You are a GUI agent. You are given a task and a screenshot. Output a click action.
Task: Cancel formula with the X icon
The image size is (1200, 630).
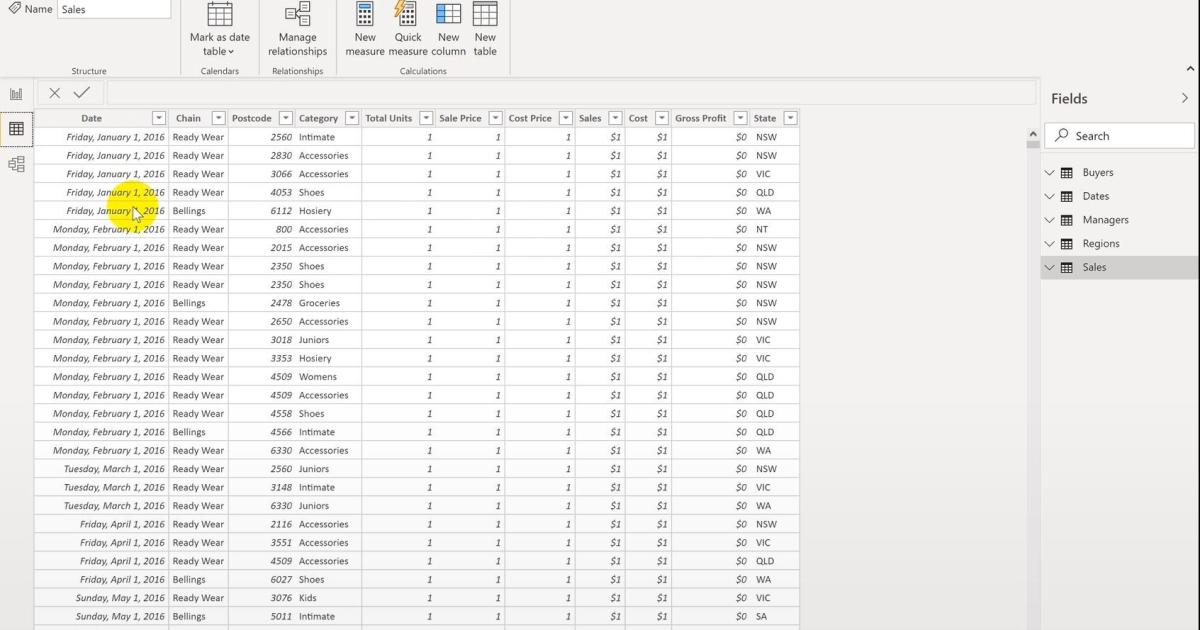[x=55, y=93]
